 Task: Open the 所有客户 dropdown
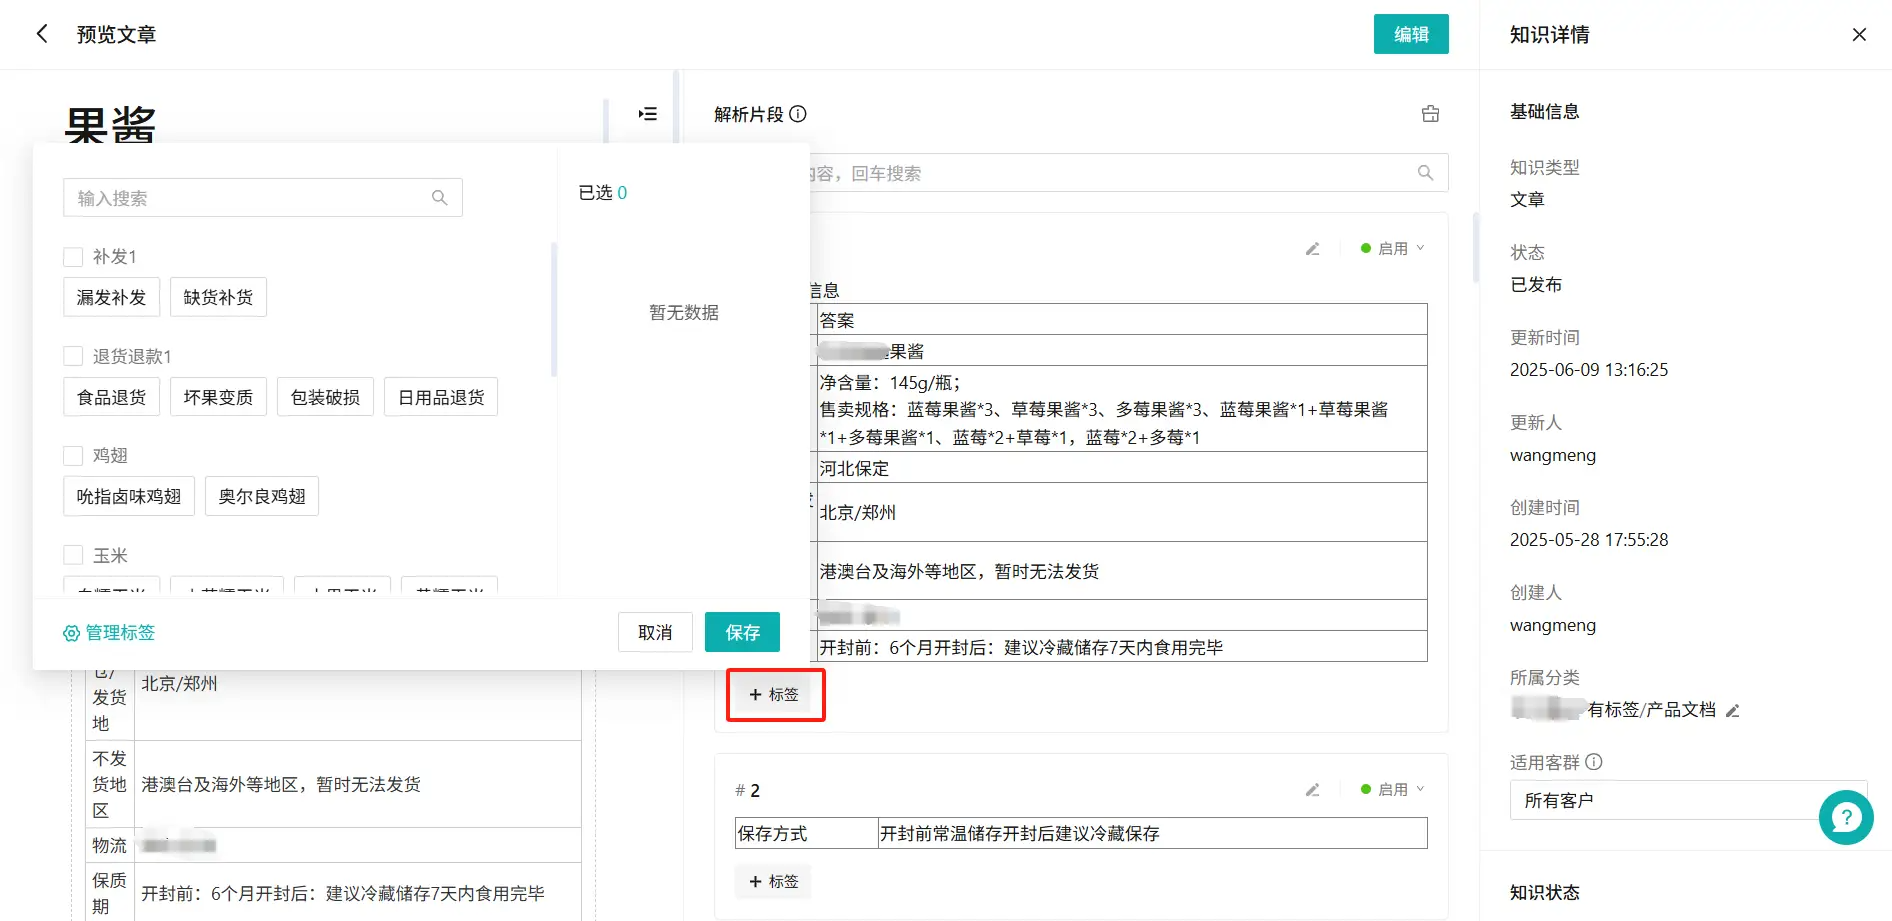coord(1688,800)
